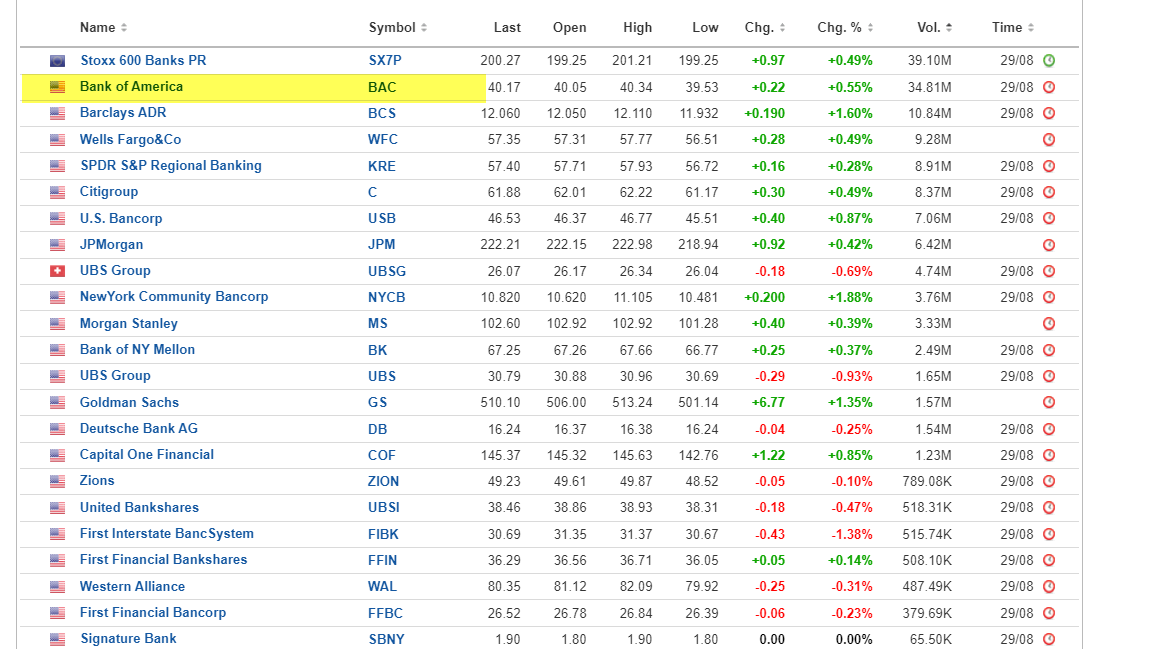This screenshot has width=1176, height=649.
Task: Open Bank of NY Mellon link
Action: pos(137,350)
